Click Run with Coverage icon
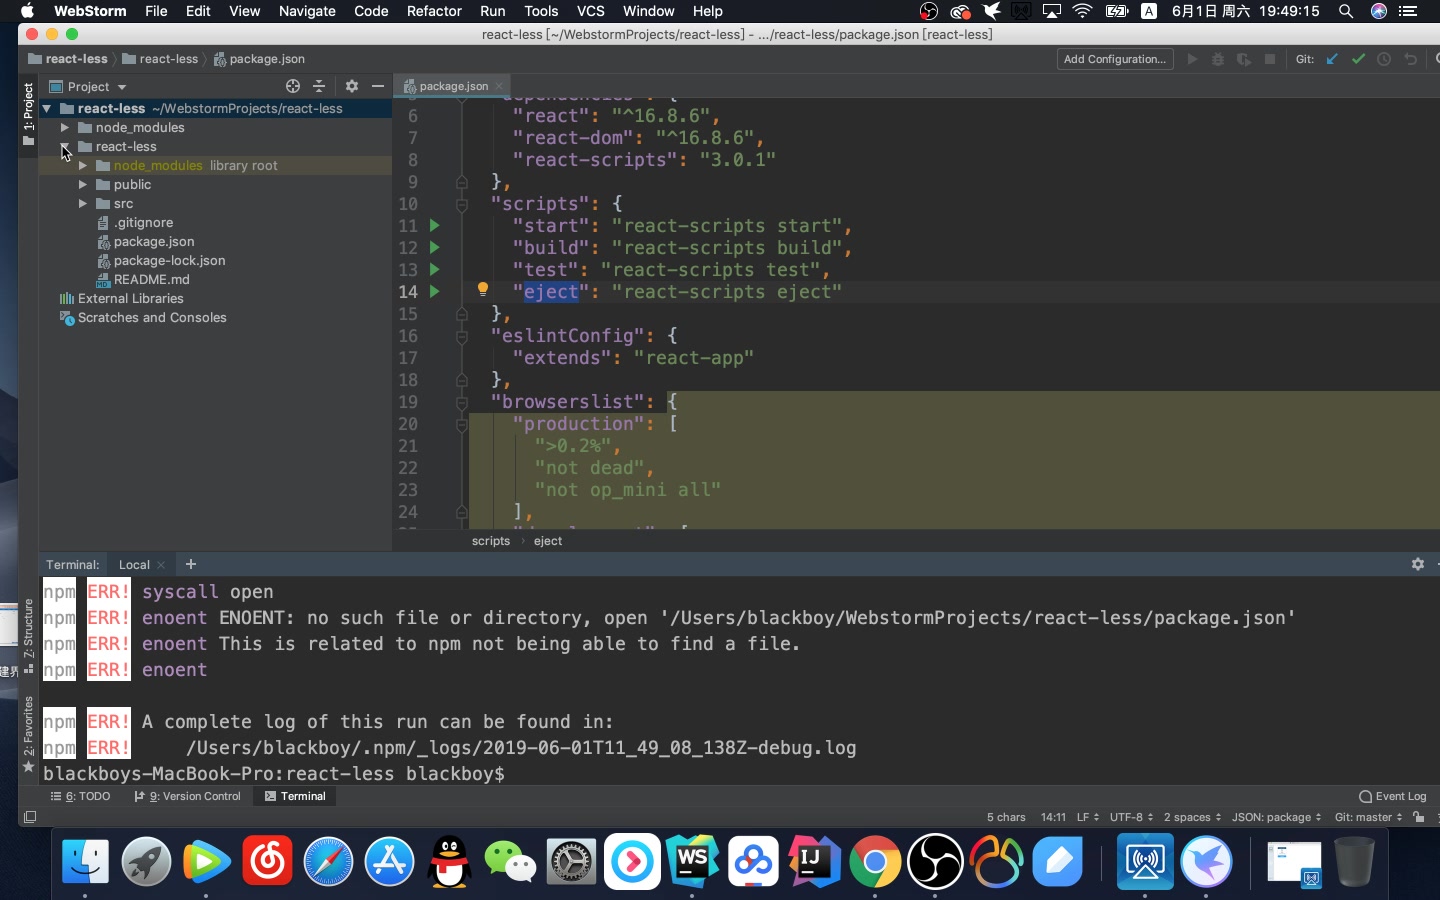 1244,59
